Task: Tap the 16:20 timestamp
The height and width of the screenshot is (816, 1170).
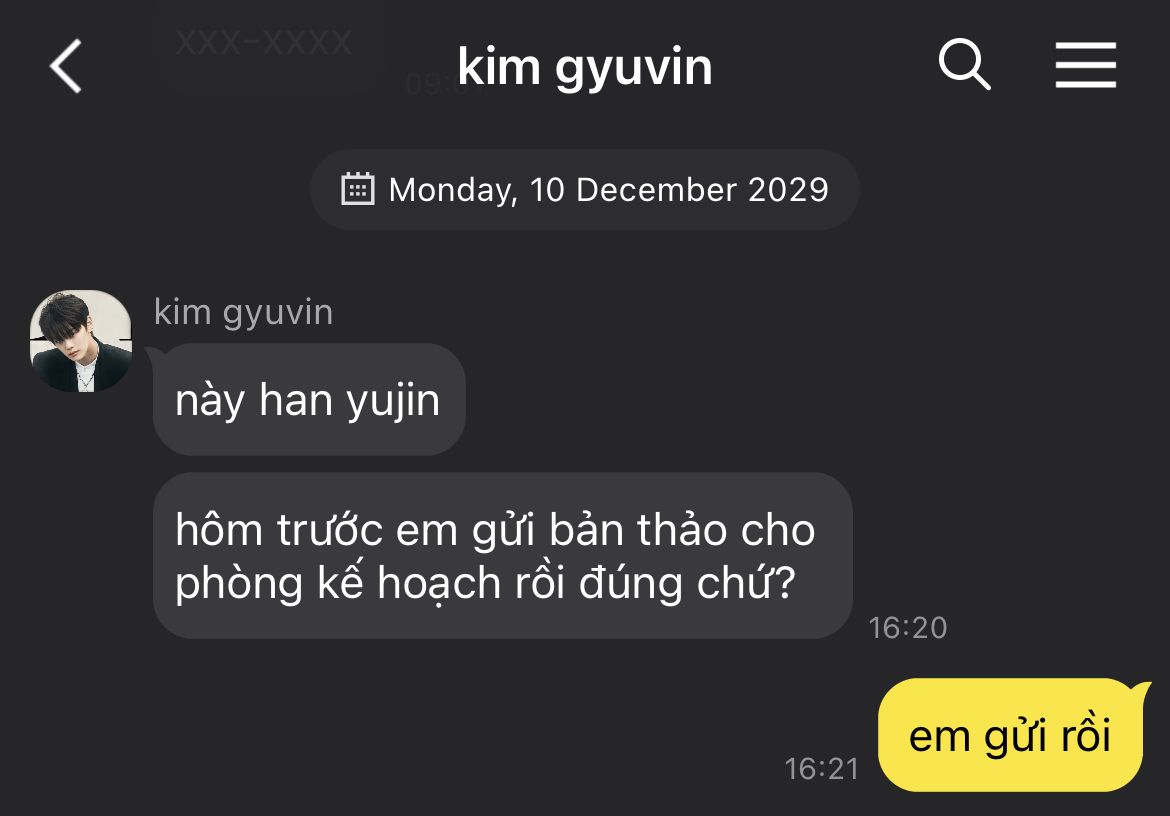Action: (907, 628)
